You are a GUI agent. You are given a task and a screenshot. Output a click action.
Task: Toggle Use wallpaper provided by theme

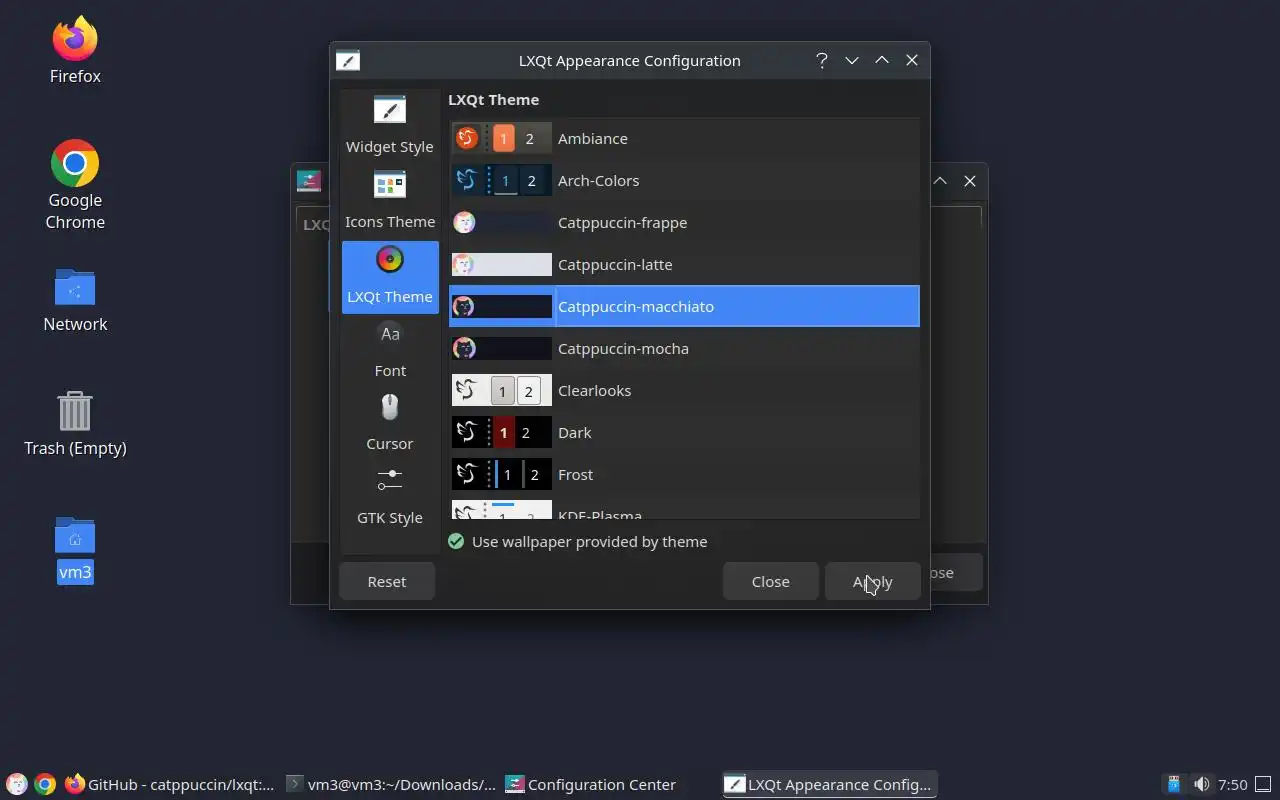click(577, 542)
